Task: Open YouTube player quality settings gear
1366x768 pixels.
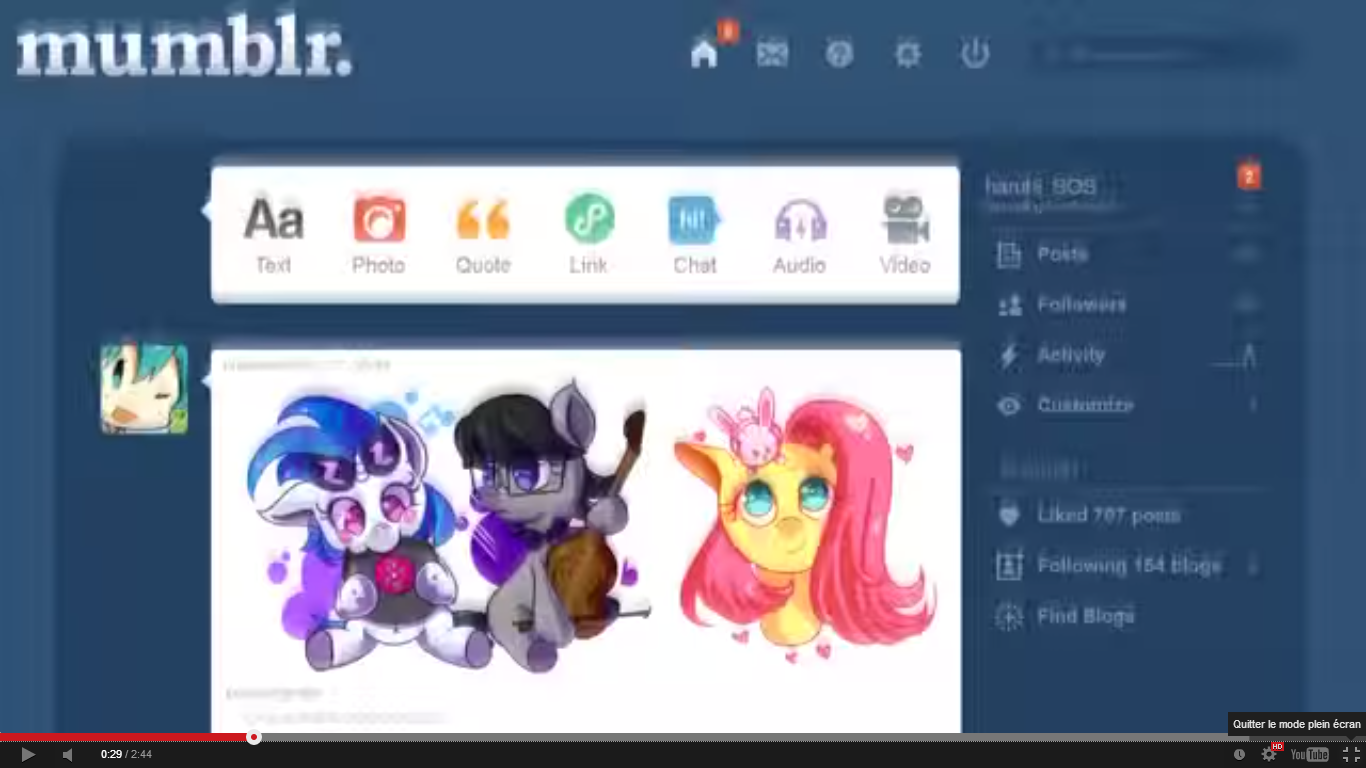Action: [x=1269, y=754]
